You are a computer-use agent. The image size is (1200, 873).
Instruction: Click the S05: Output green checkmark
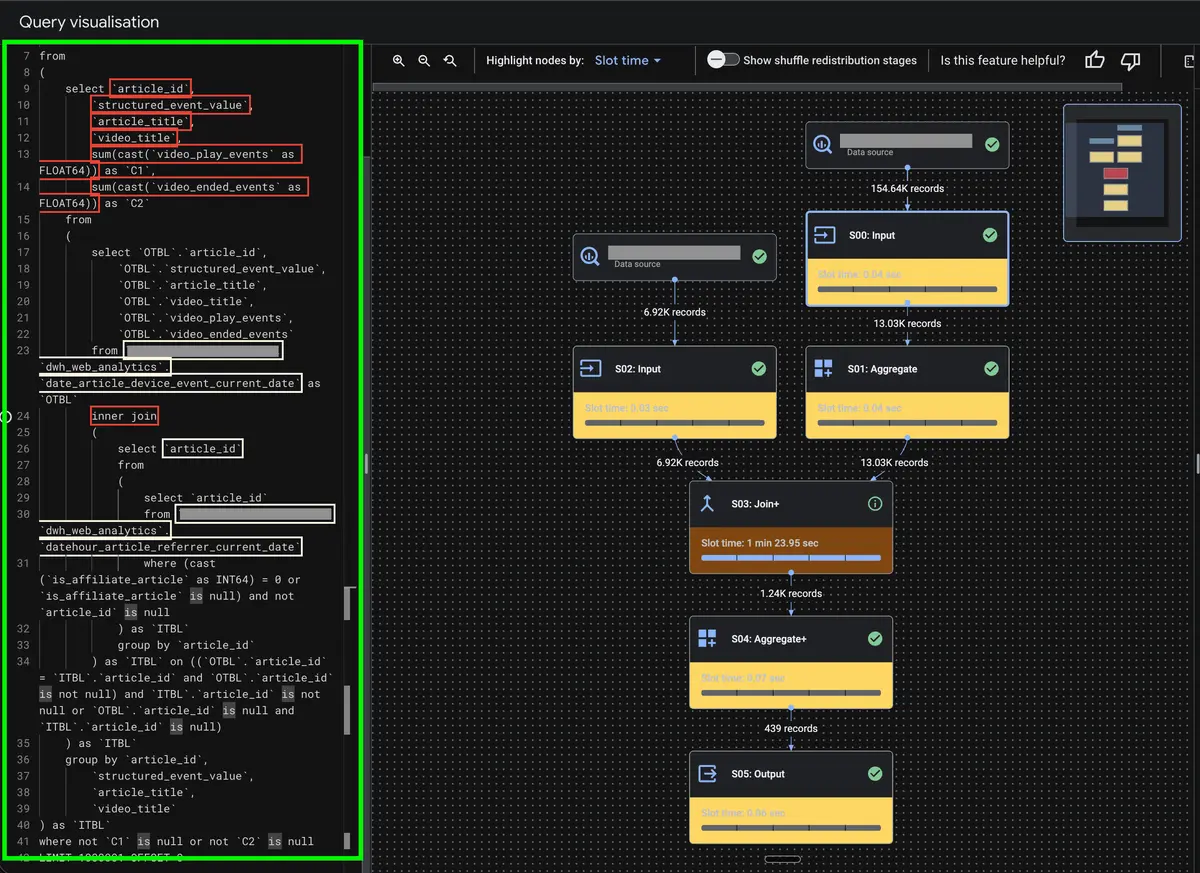point(875,774)
